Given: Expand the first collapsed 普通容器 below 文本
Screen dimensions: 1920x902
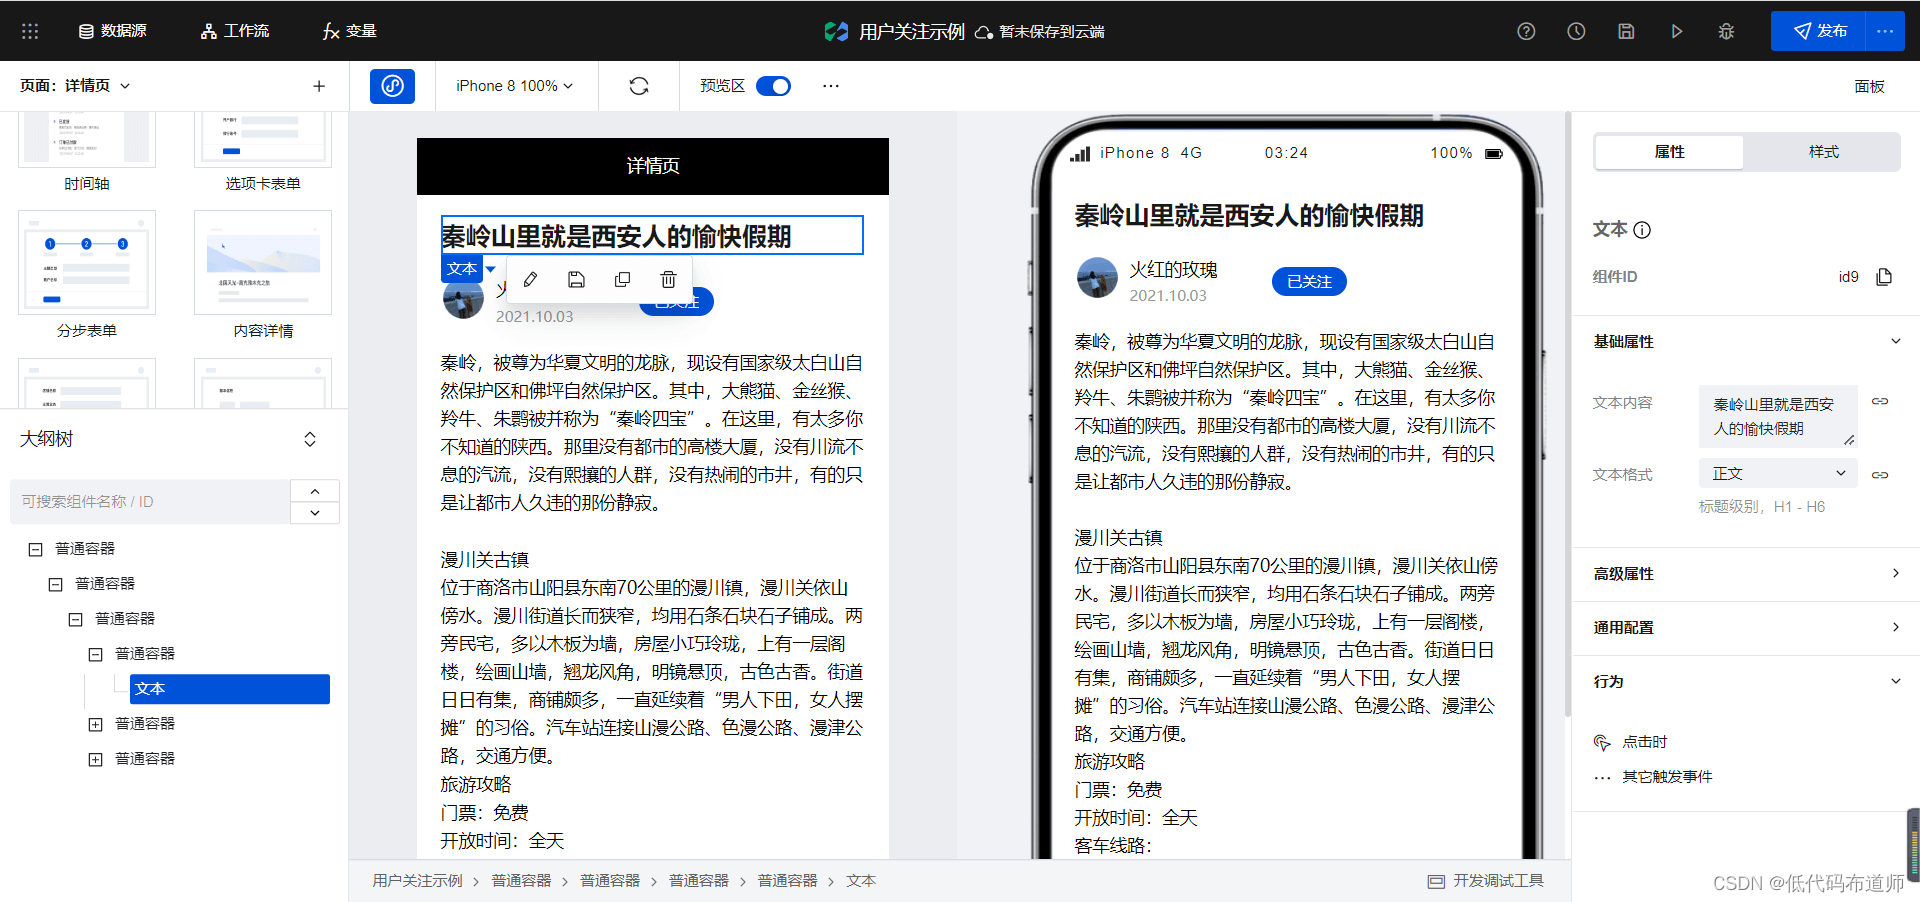Looking at the screenshot, I should point(95,724).
